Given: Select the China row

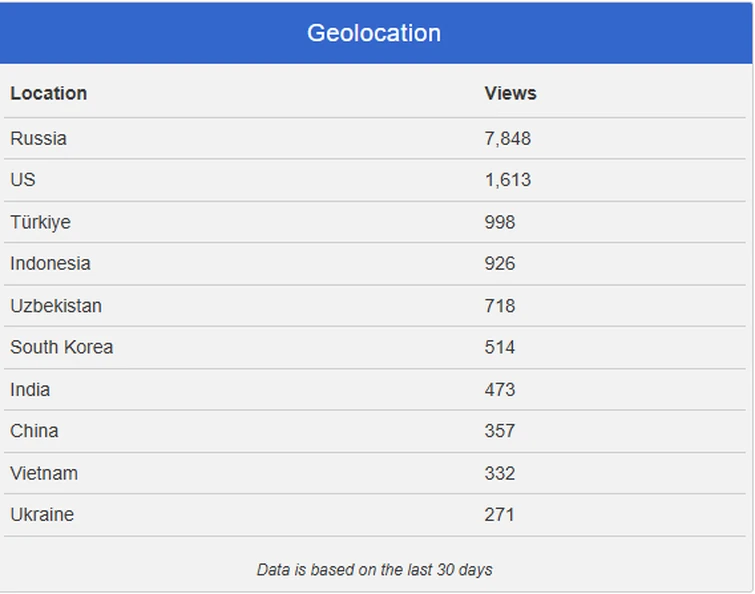Looking at the screenshot, I should (375, 431).
